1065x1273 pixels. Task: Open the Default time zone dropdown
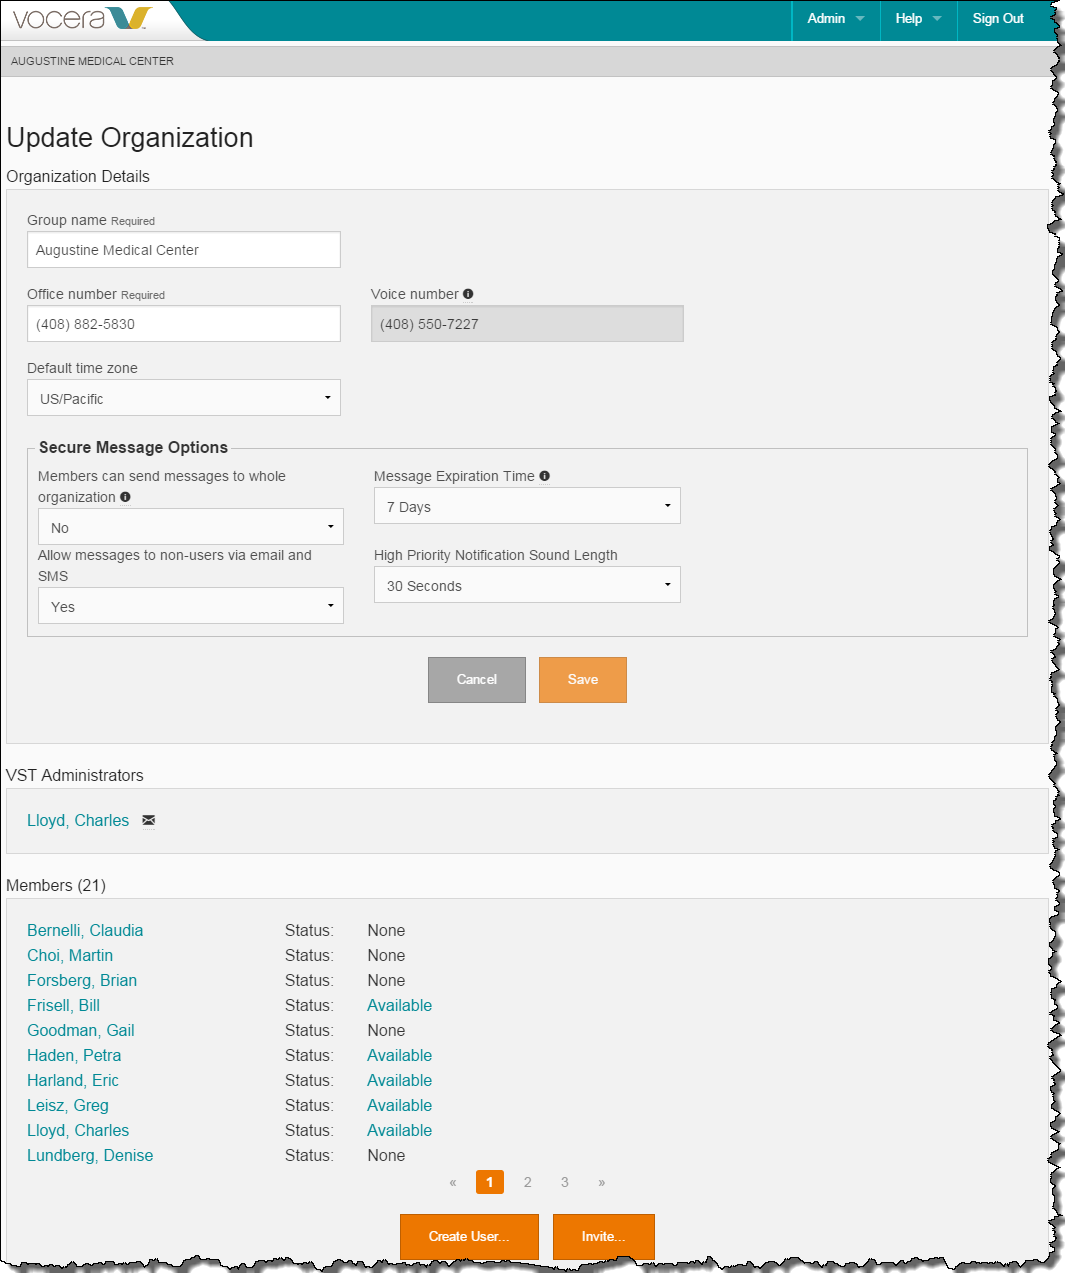pos(184,398)
